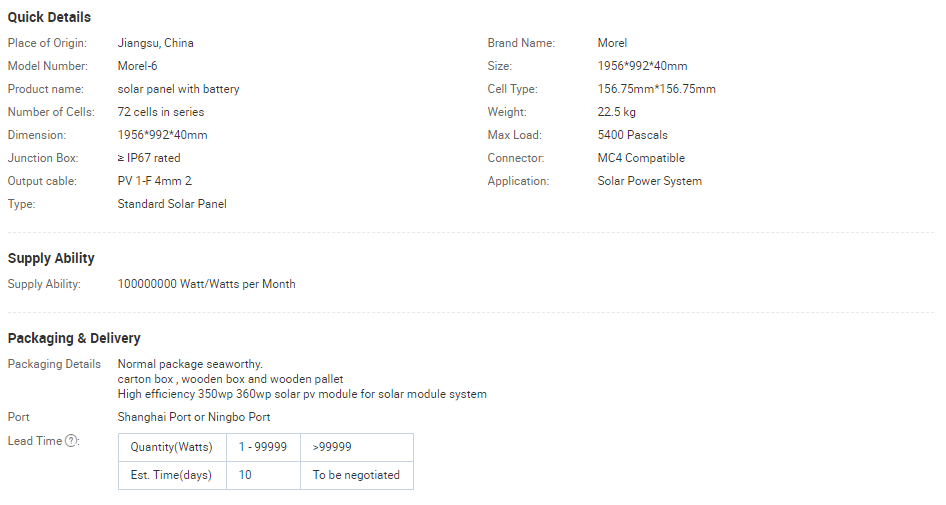The image size is (946, 505).
Task: Click 'Shanghai Port or Ningbo Port' text
Action: click(x=194, y=417)
